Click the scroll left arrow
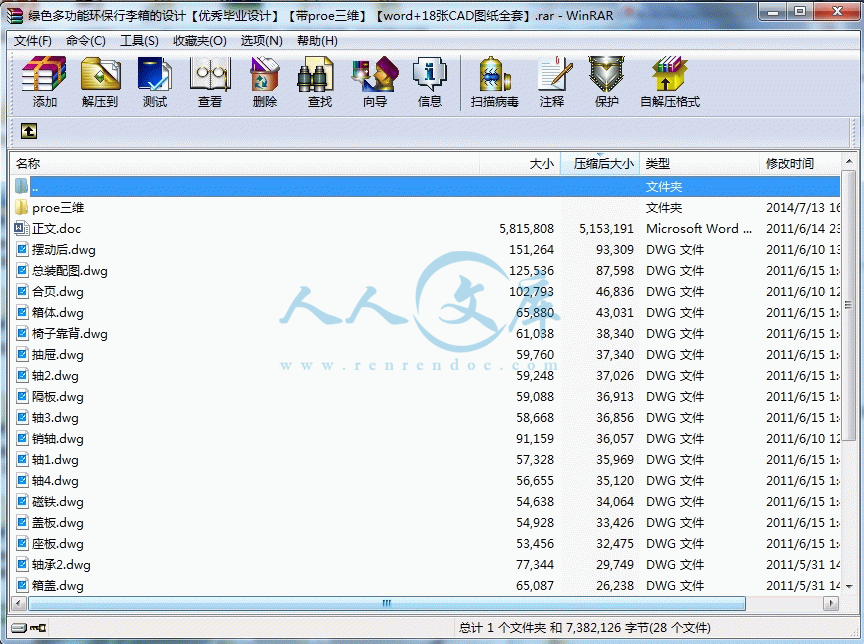864x644 pixels. 19,603
